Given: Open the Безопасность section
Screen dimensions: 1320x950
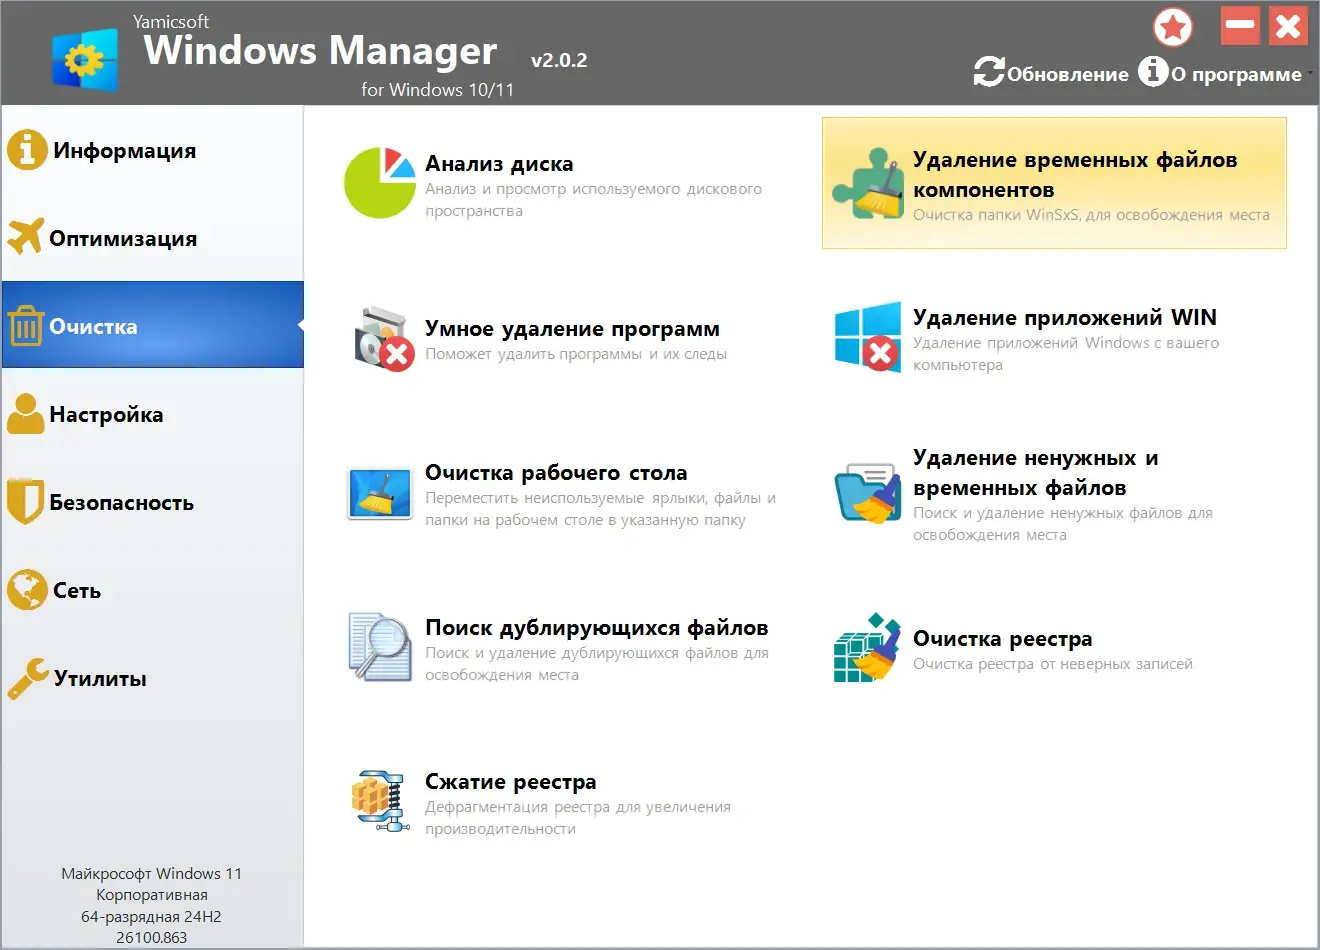Looking at the screenshot, I should (x=152, y=502).
